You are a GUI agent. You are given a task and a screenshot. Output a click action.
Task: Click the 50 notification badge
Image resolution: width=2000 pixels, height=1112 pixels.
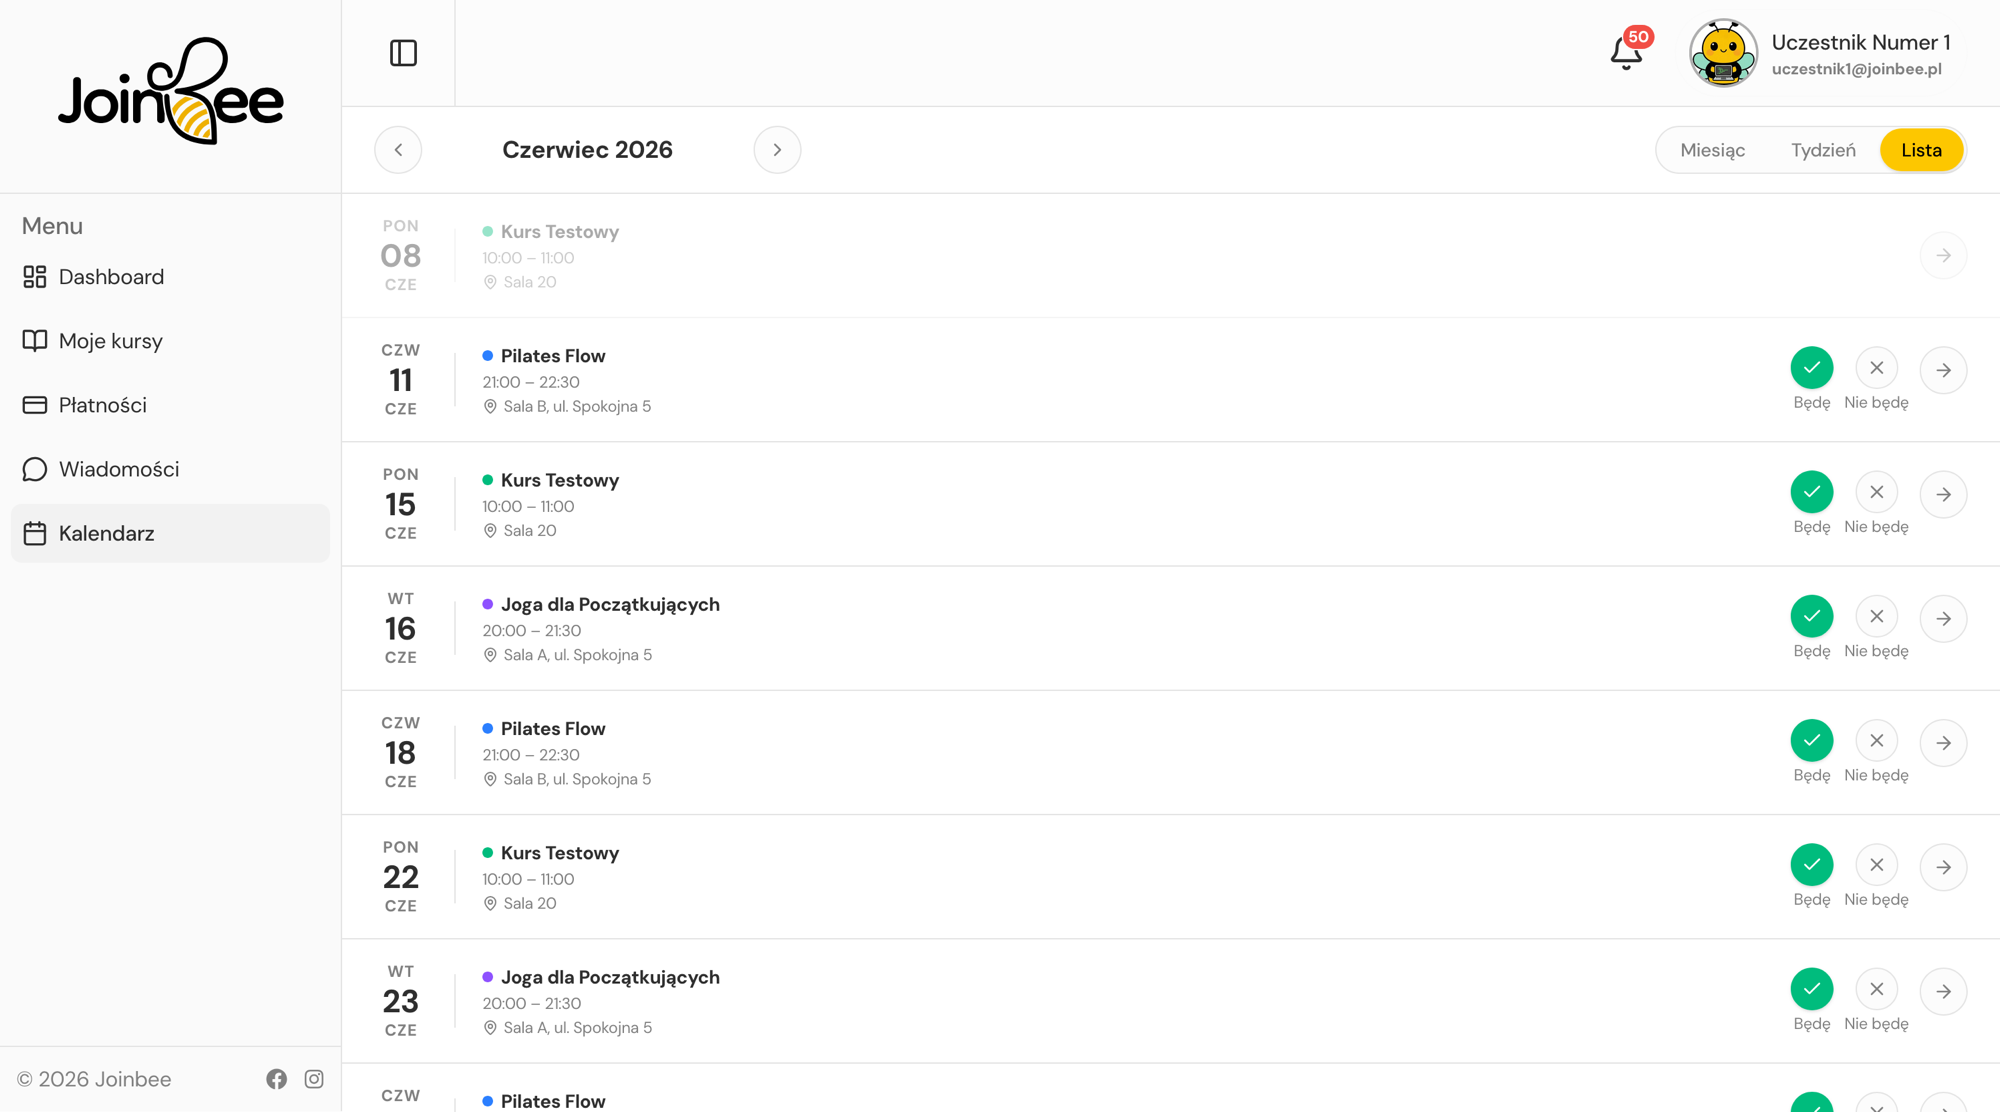pos(1638,37)
